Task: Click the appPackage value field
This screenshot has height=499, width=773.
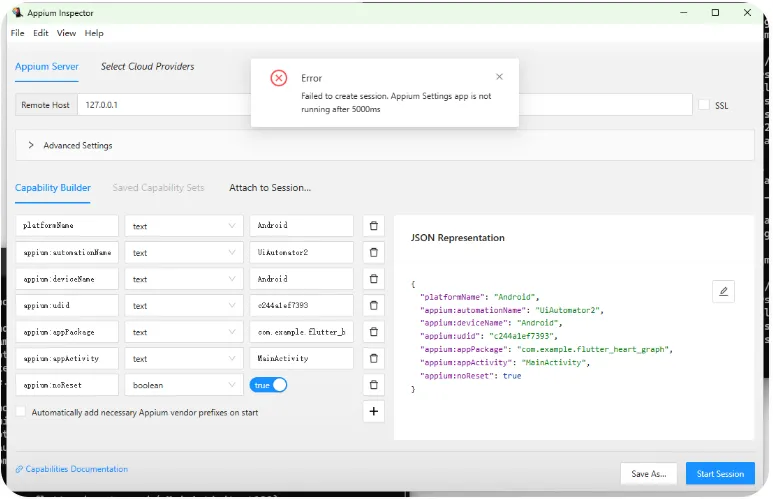Action: click(301, 332)
